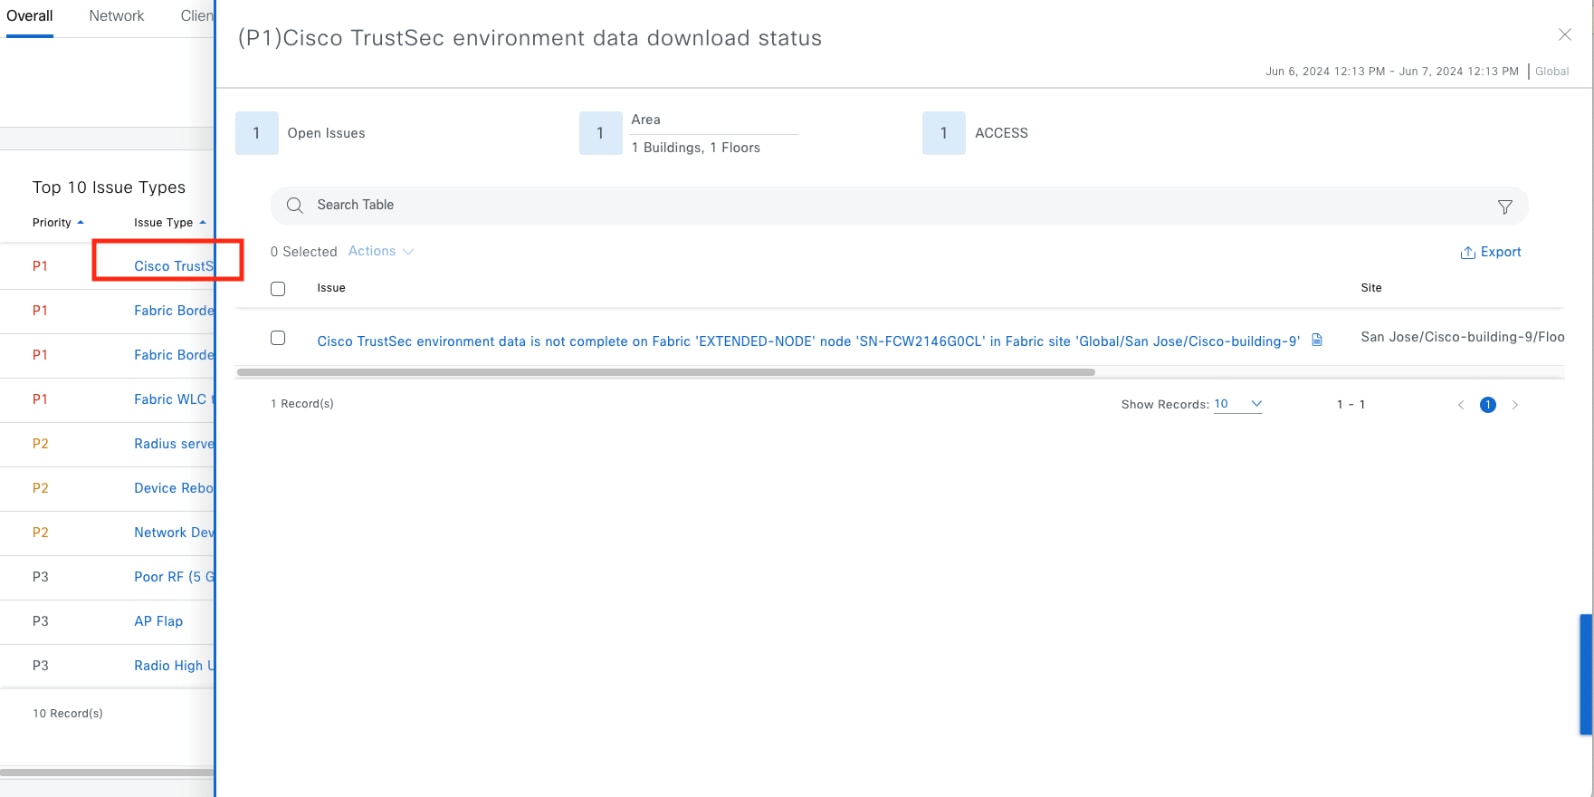Open Network Device issue type
Viewport: 1594px width, 797px height.
(x=174, y=532)
